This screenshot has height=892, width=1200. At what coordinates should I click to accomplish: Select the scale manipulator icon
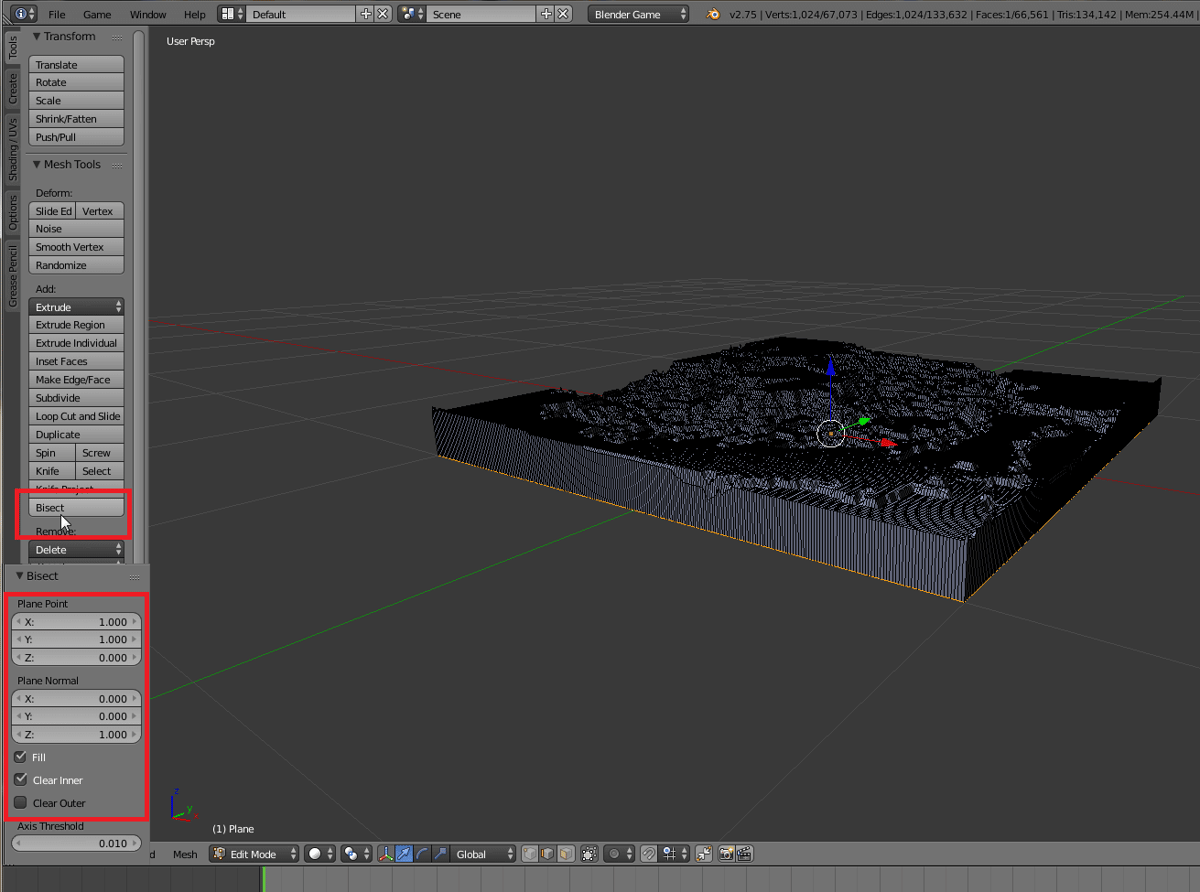(x=440, y=854)
